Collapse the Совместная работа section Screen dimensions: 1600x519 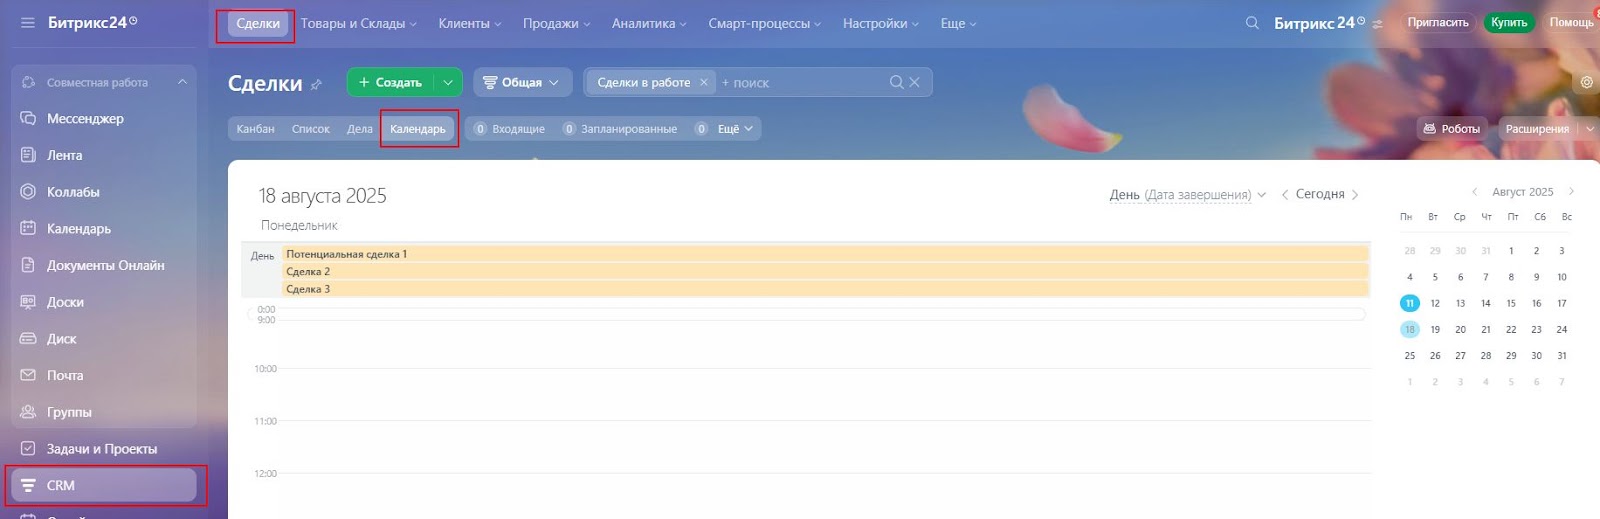182,82
